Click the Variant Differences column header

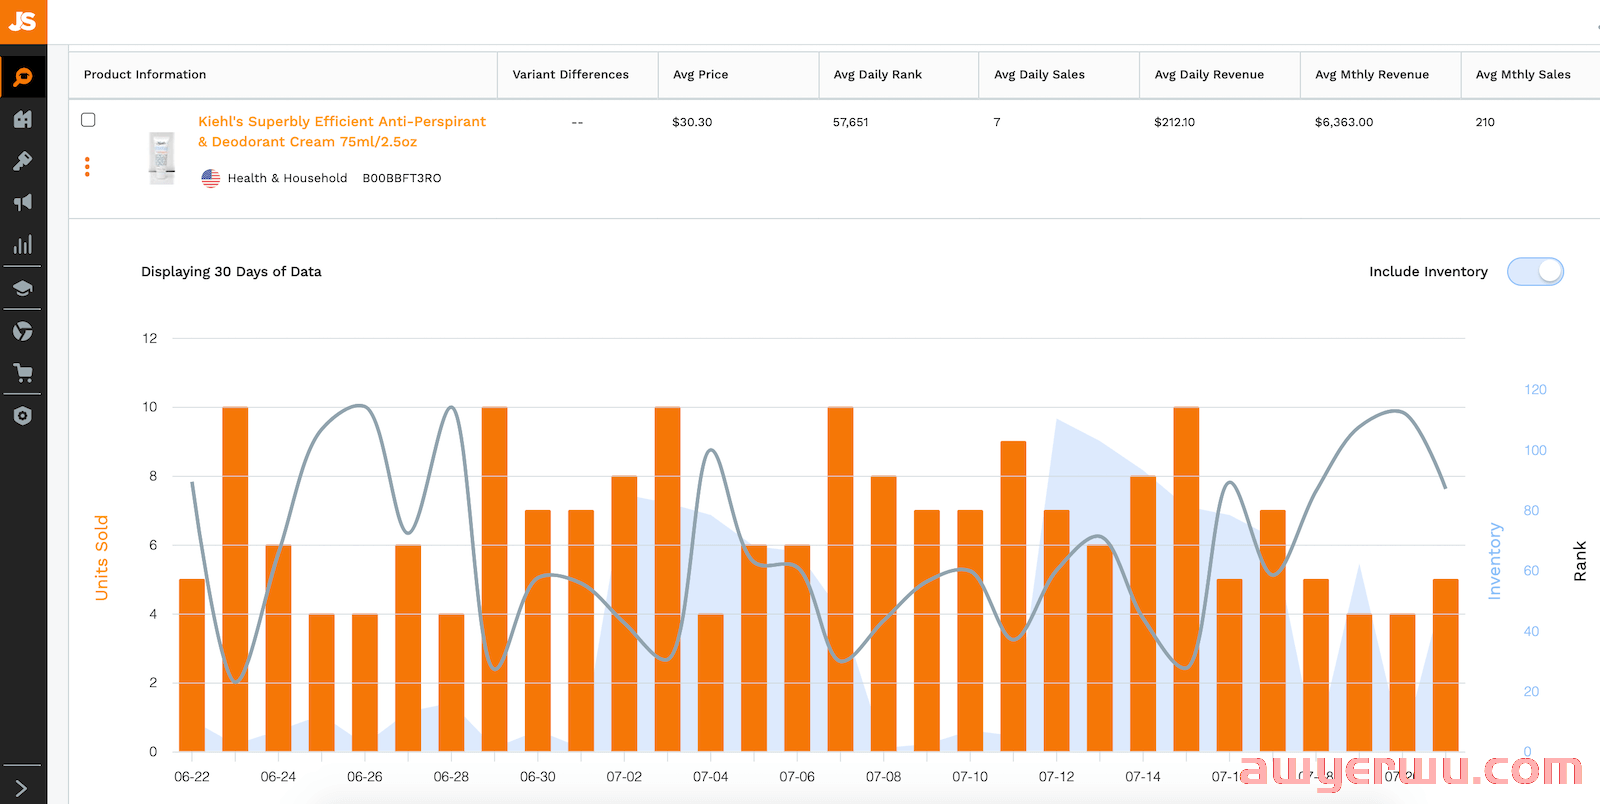pyautogui.click(x=571, y=74)
